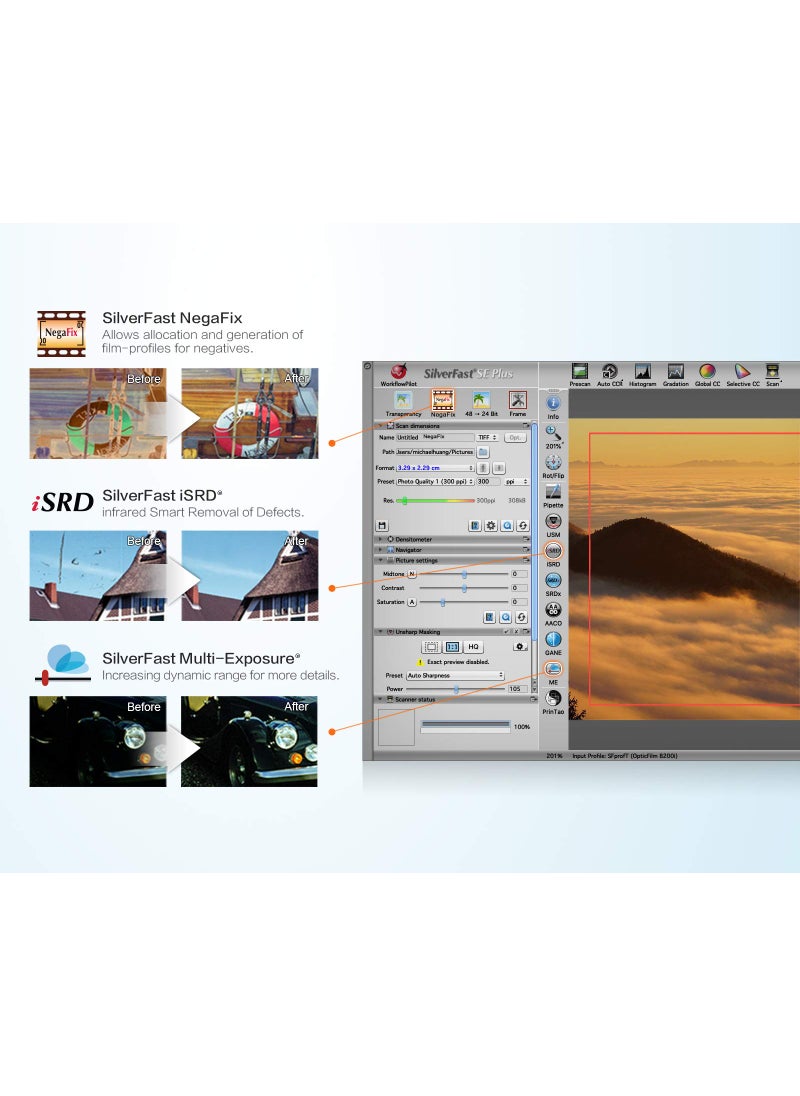
Task: Click the folder icon next to Path
Action: point(483,452)
